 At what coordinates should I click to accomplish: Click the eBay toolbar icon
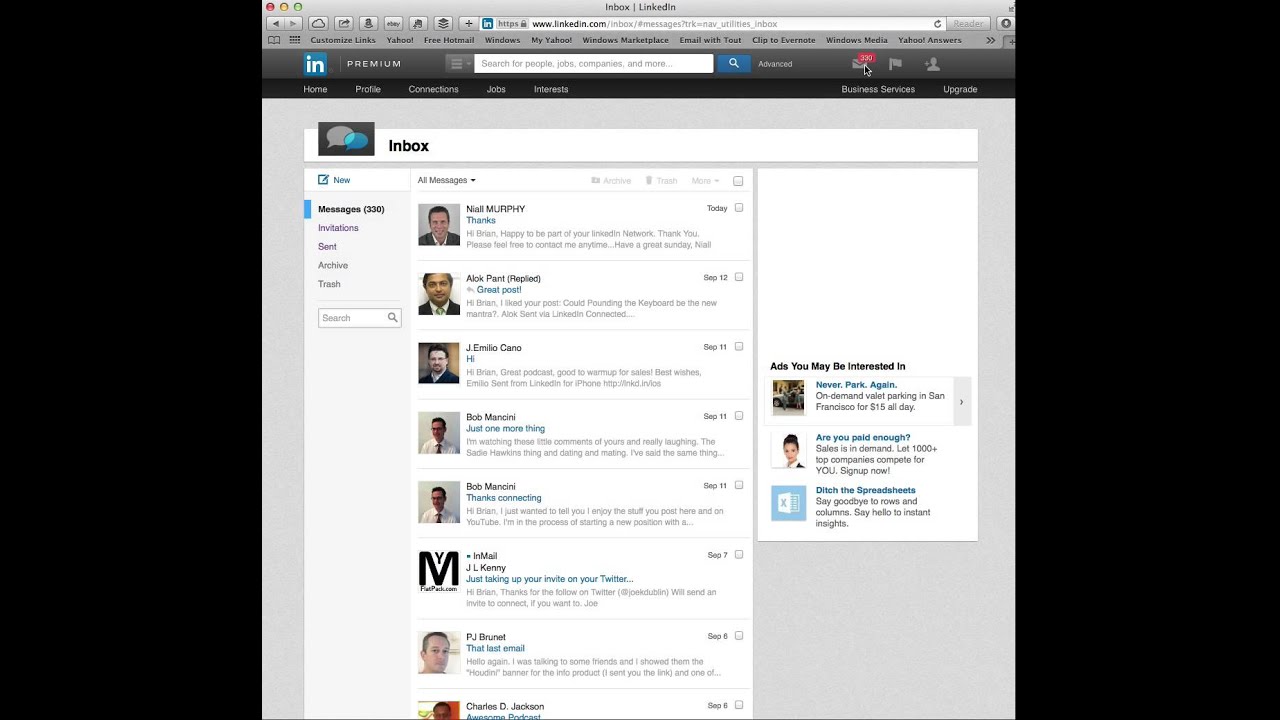coord(393,23)
